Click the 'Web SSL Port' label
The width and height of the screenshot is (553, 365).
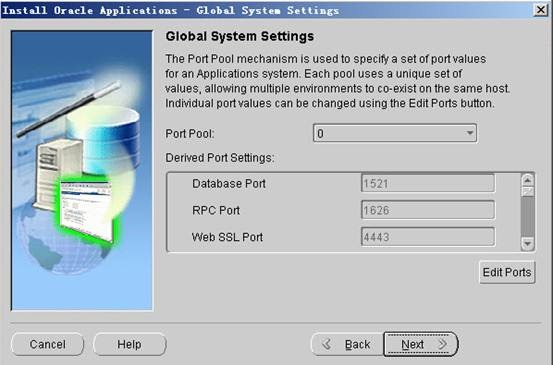pyautogui.click(x=227, y=237)
